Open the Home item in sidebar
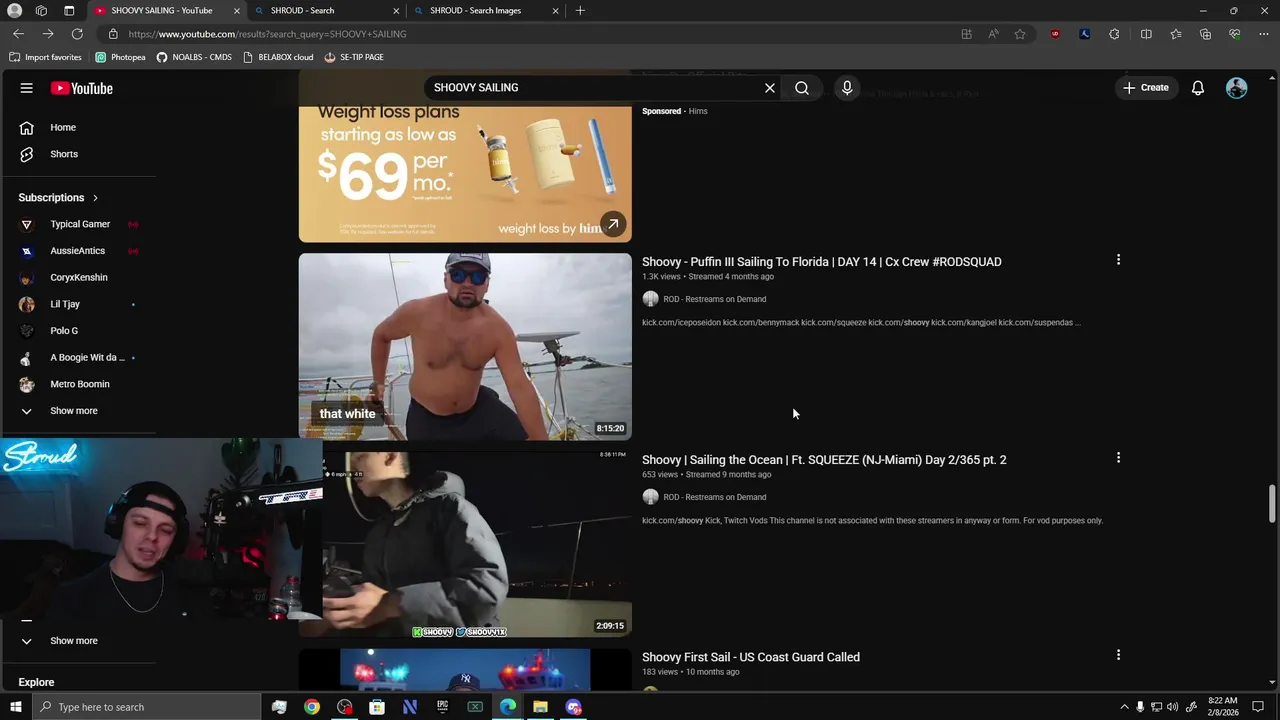Screen dimensions: 1280x720 point(63,128)
